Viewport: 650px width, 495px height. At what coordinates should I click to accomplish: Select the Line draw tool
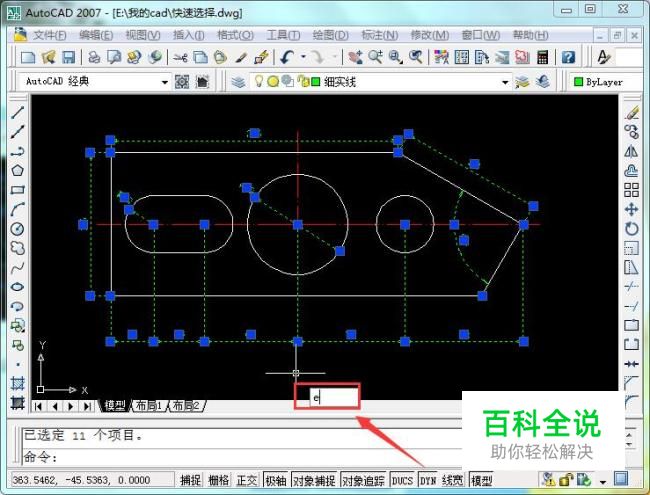coord(17,112)
